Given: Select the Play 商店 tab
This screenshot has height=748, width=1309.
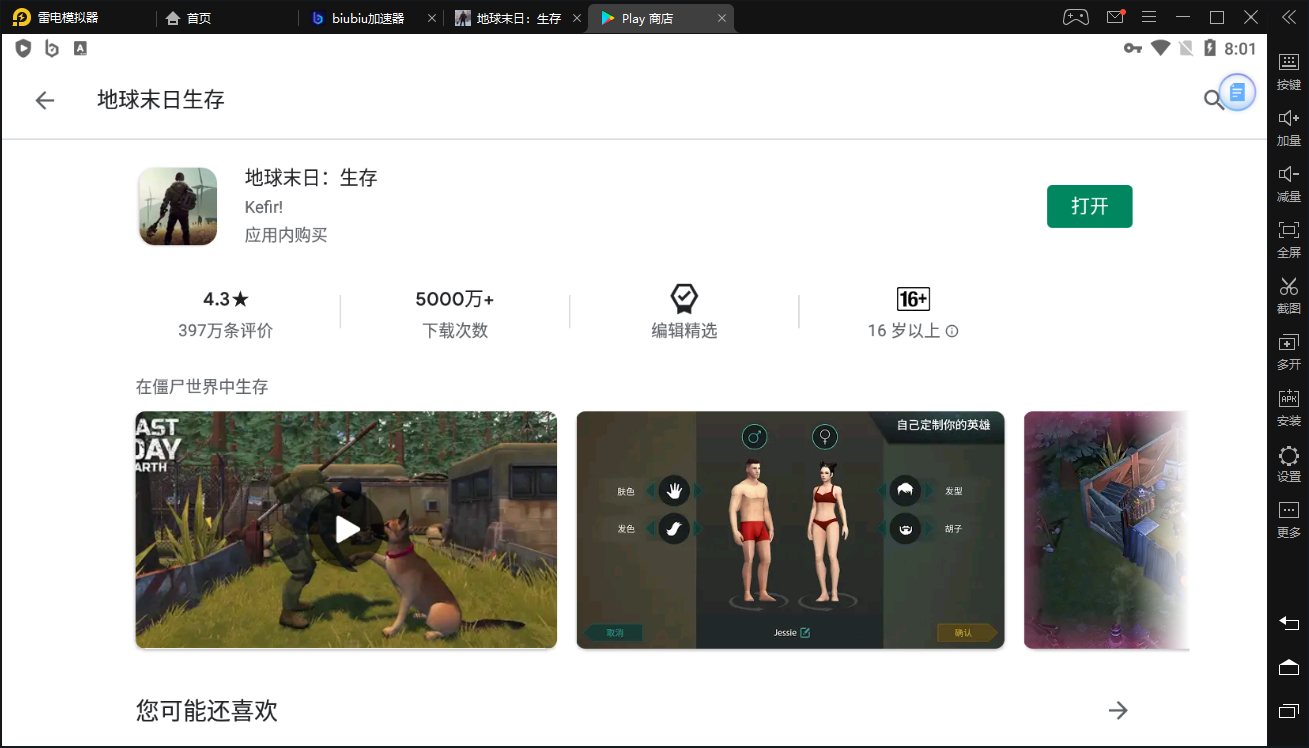Looking at the screenshot, I should [661, 18].
